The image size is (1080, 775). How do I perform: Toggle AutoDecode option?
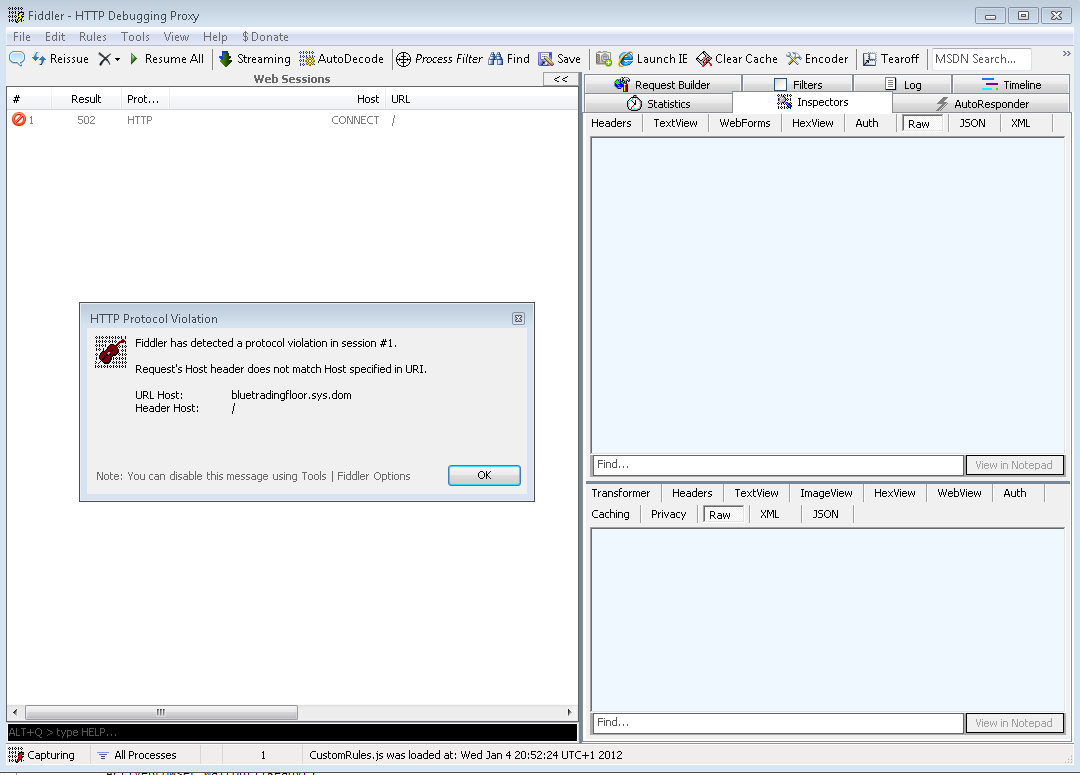[342, 59]
